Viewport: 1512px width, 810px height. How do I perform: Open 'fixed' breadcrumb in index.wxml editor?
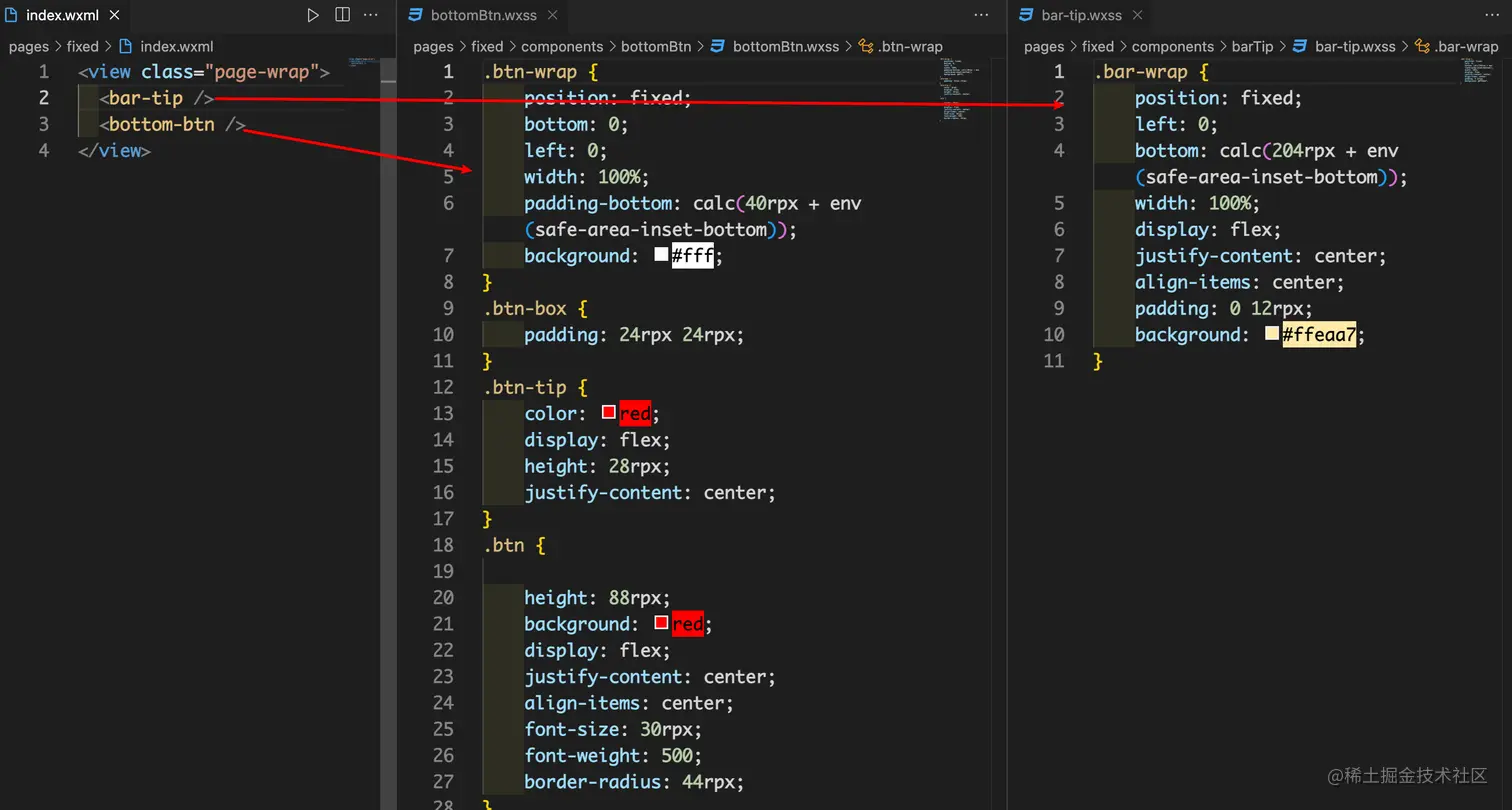(x=83, y=46)
